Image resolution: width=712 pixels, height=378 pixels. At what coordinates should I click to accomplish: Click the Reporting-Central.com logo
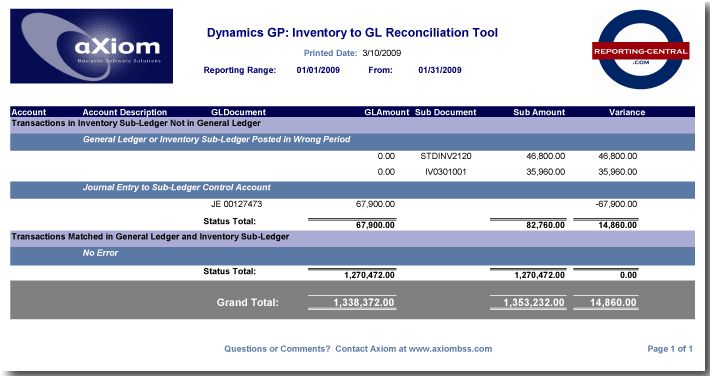click(x=640, y=49)
